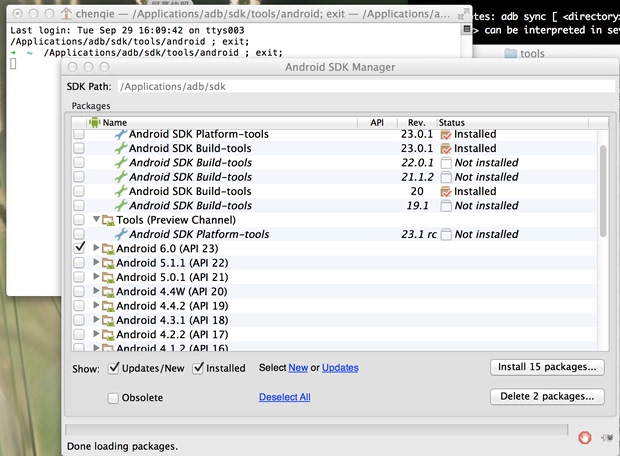Viewport: 620px width, 456px height.
Task: Click wrench icon for SDK Build-tools 22.0.1
Action: [x=122, y=163]
